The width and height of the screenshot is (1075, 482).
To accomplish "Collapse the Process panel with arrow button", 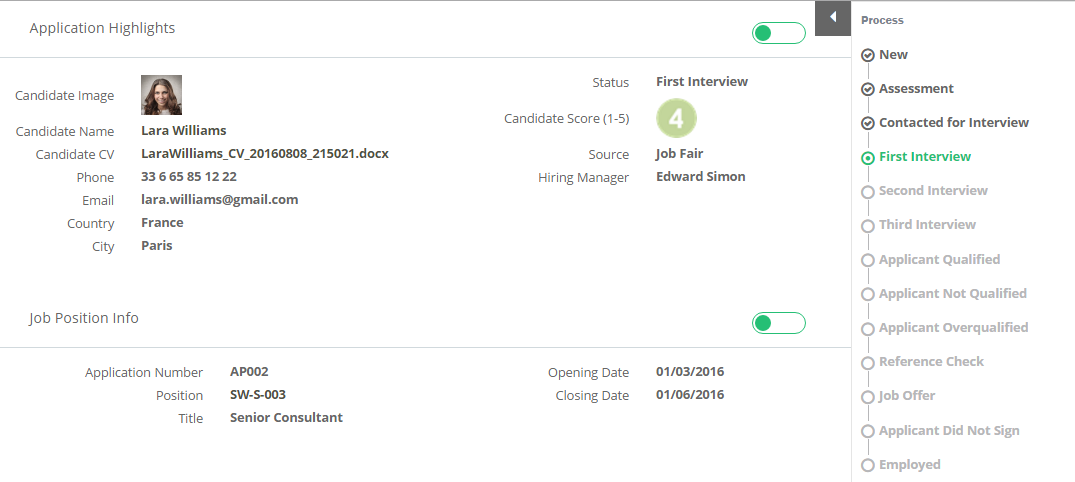I will [x=833, y=18].
